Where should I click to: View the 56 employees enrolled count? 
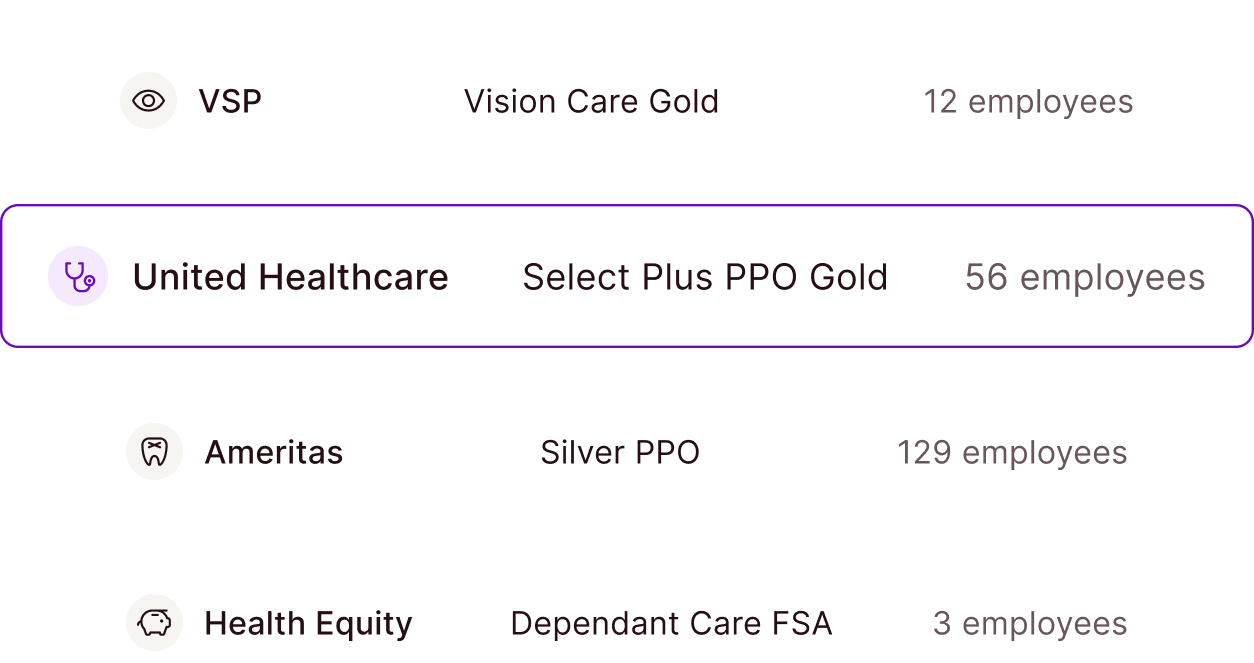pos(1085,277)
